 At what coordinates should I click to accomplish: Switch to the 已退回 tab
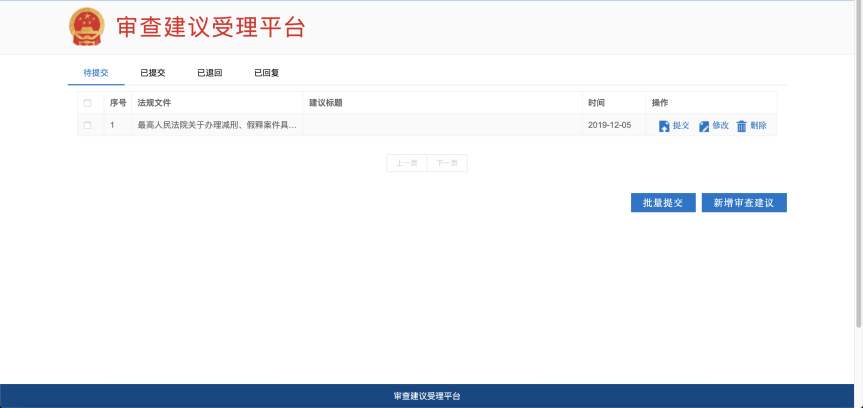(210, 73)
